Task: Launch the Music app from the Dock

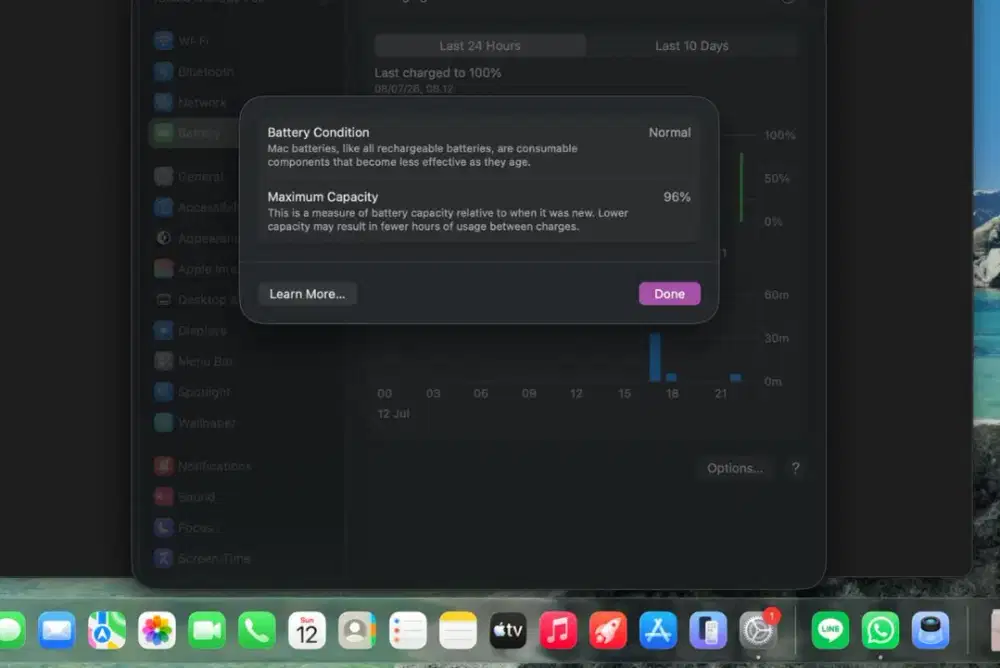Action: 558,630
